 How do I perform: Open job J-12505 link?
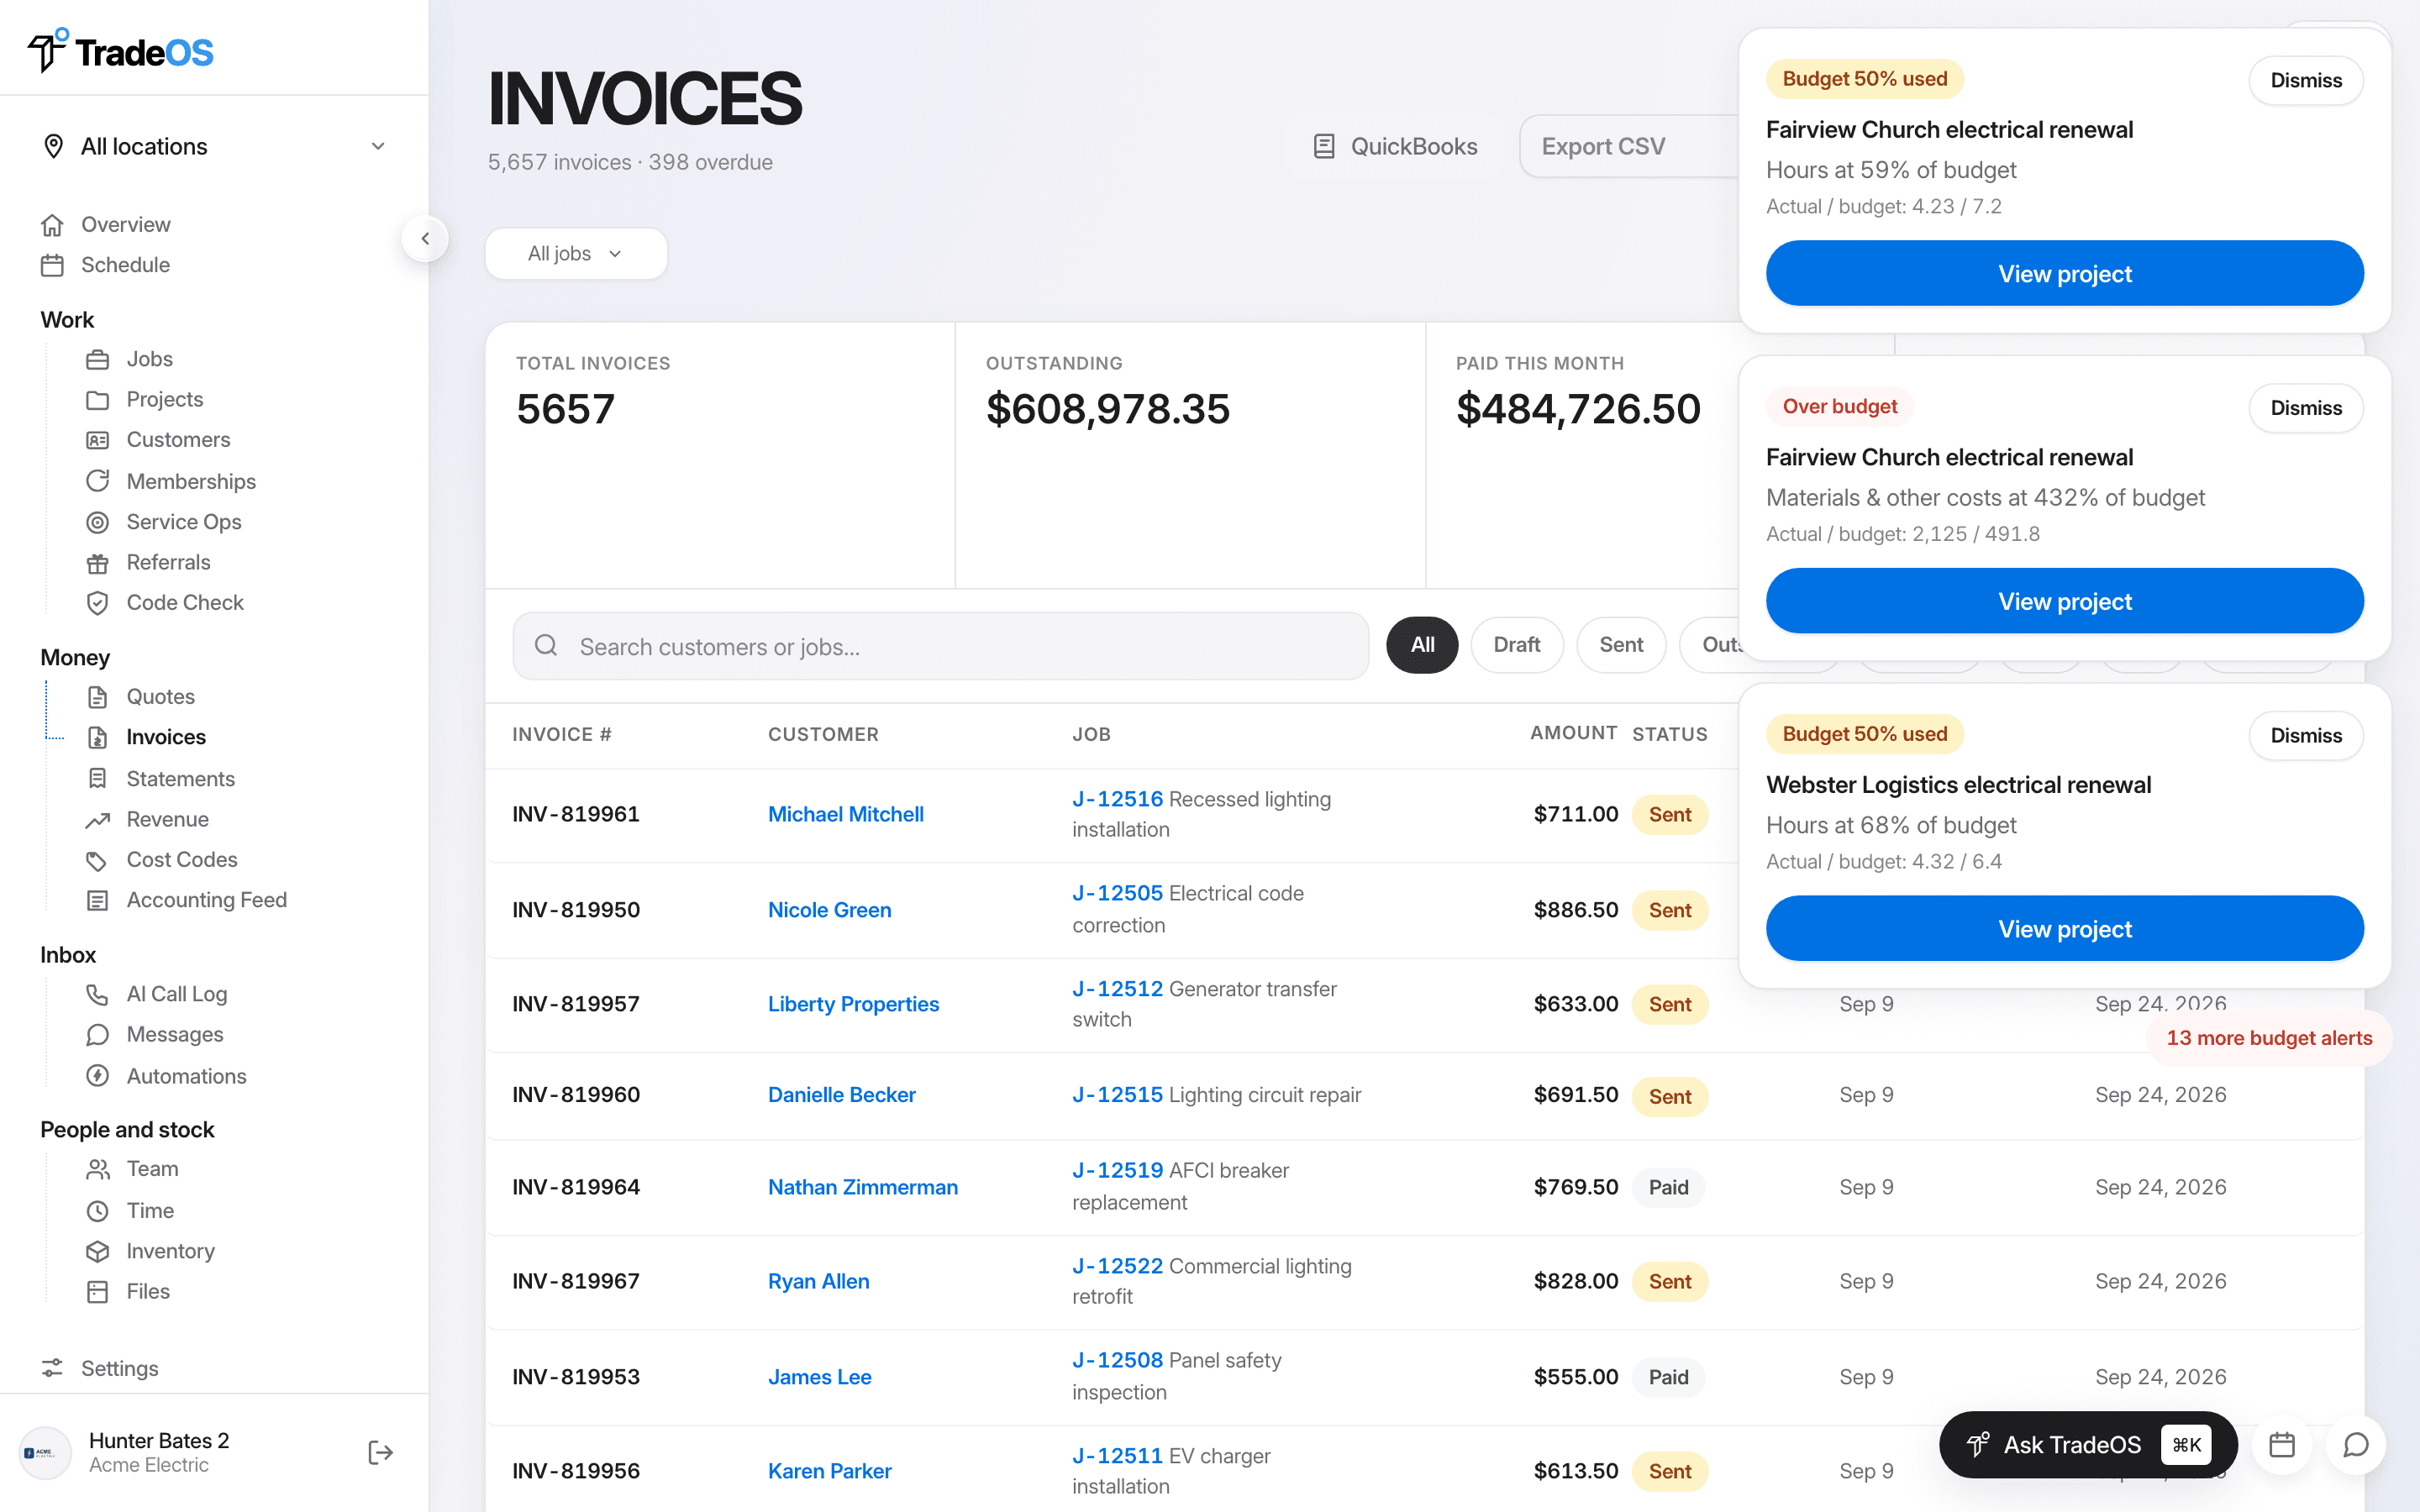1117,893
